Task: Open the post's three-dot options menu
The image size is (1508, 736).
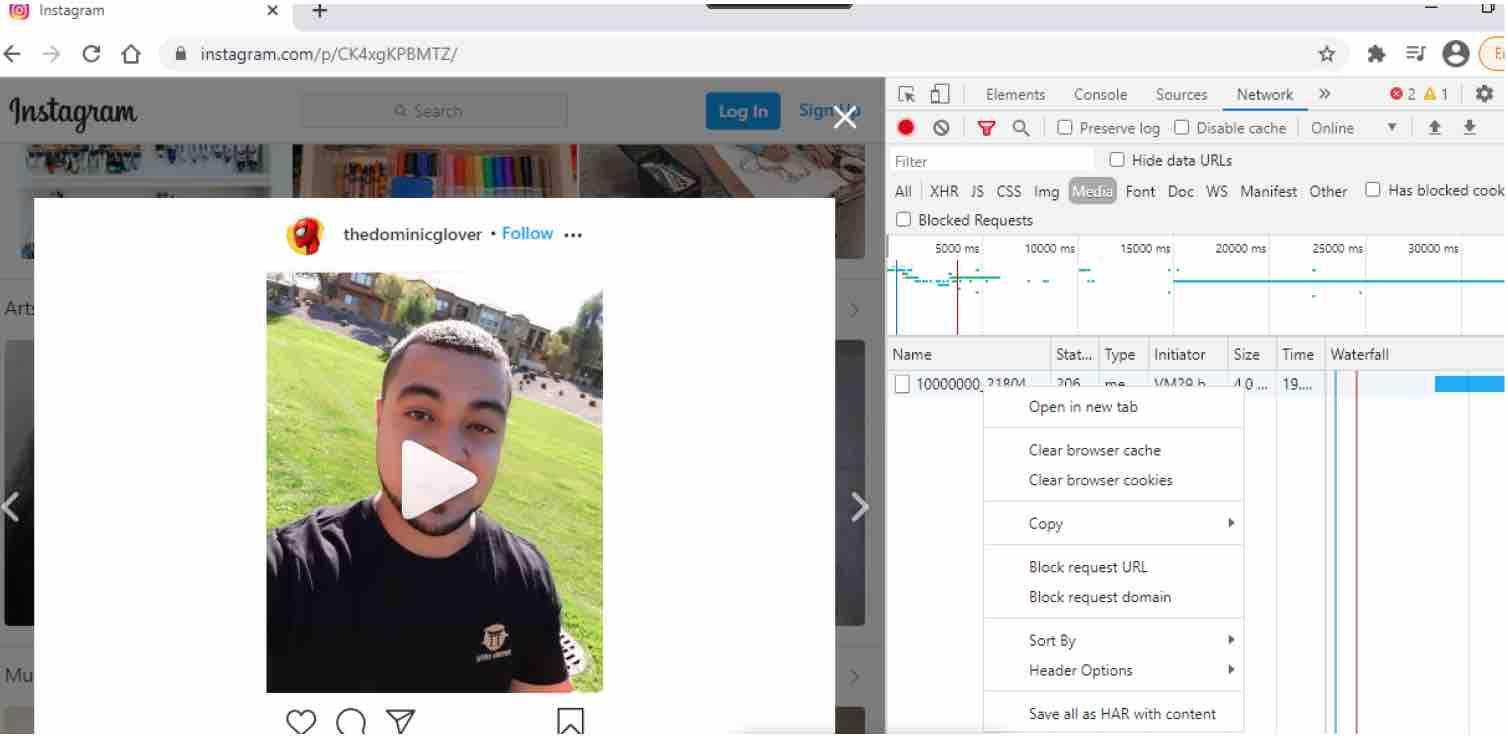Action: pos(572,235)
